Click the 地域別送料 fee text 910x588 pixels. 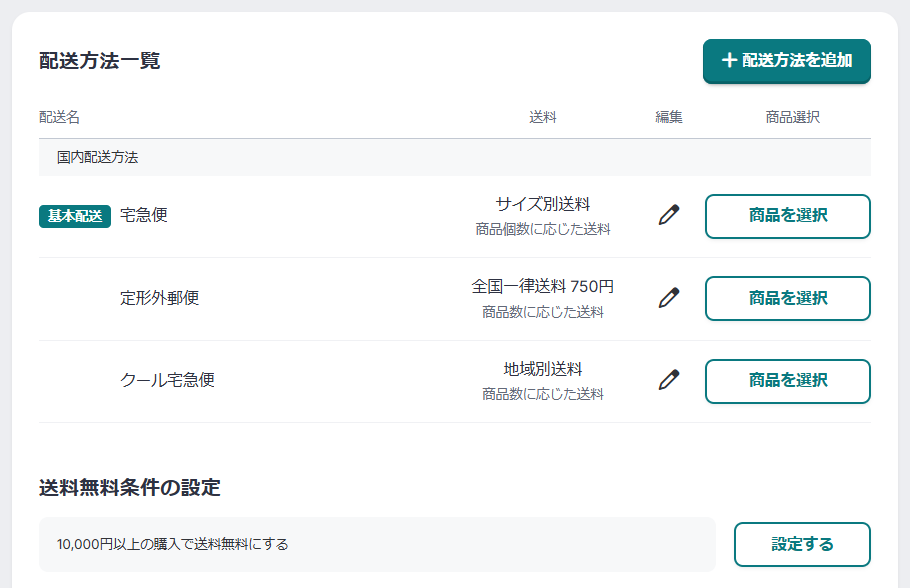click(543, 369)
